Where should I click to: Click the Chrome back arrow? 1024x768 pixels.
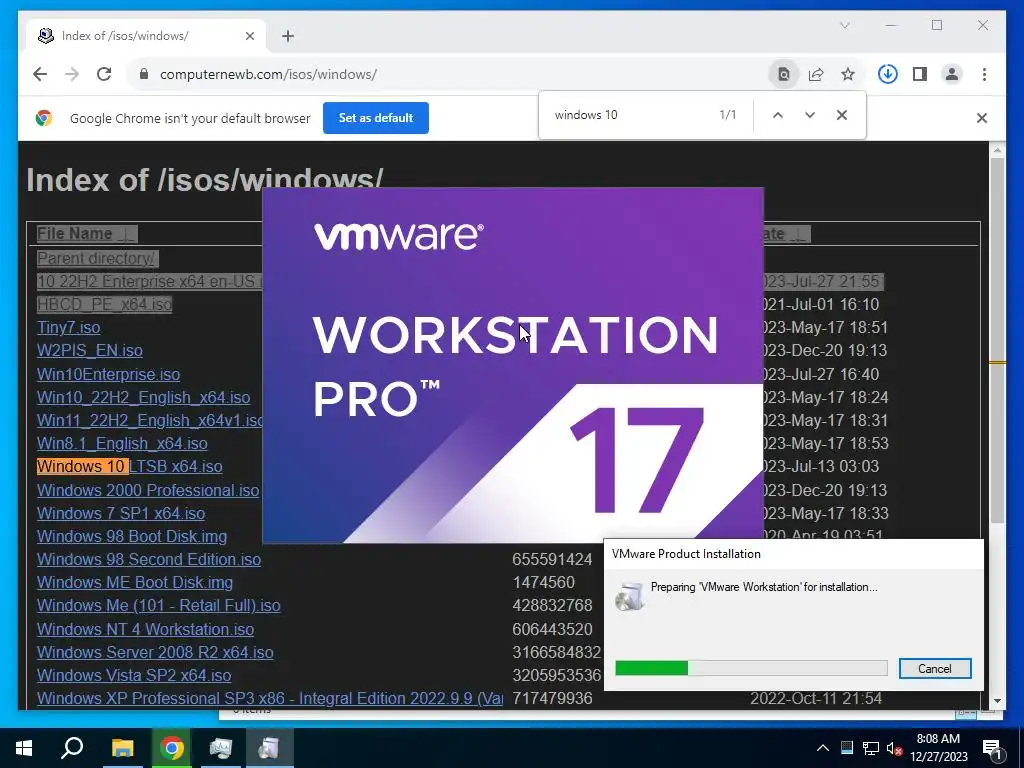click(40, 74)
